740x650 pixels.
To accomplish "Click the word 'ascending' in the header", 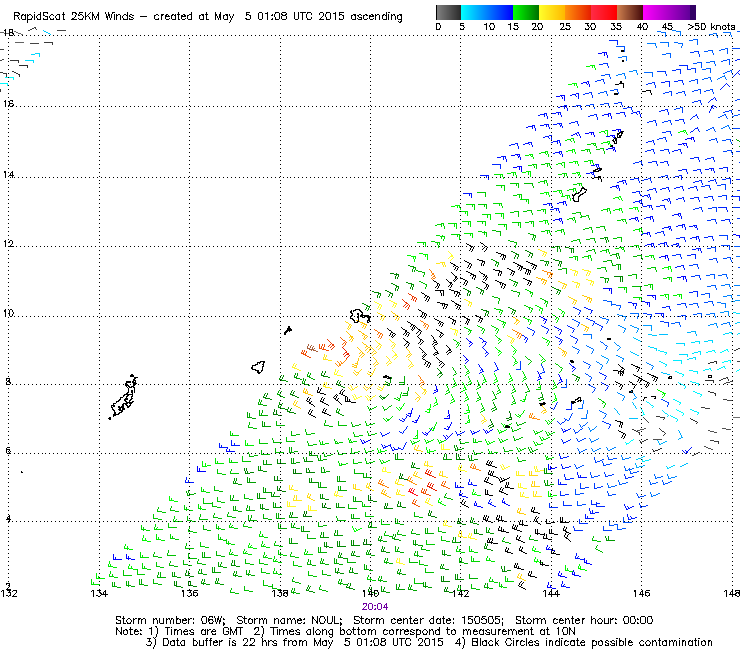I will [x=376, y=17].
